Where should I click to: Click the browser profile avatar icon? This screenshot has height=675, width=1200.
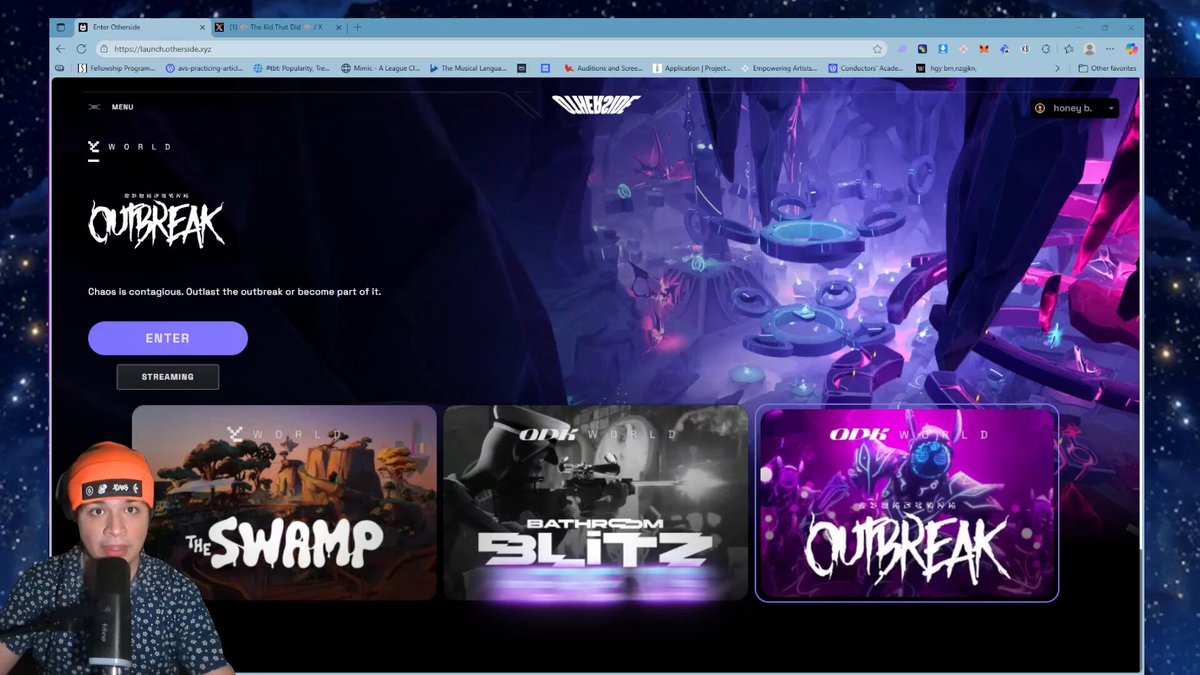click(1089, 48)
